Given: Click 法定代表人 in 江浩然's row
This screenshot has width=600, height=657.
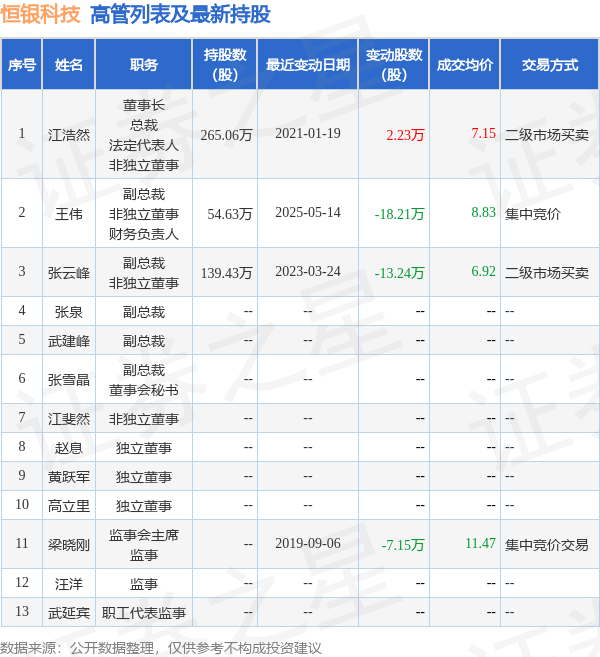Looking at the screenshot, I should coord(144,145).
